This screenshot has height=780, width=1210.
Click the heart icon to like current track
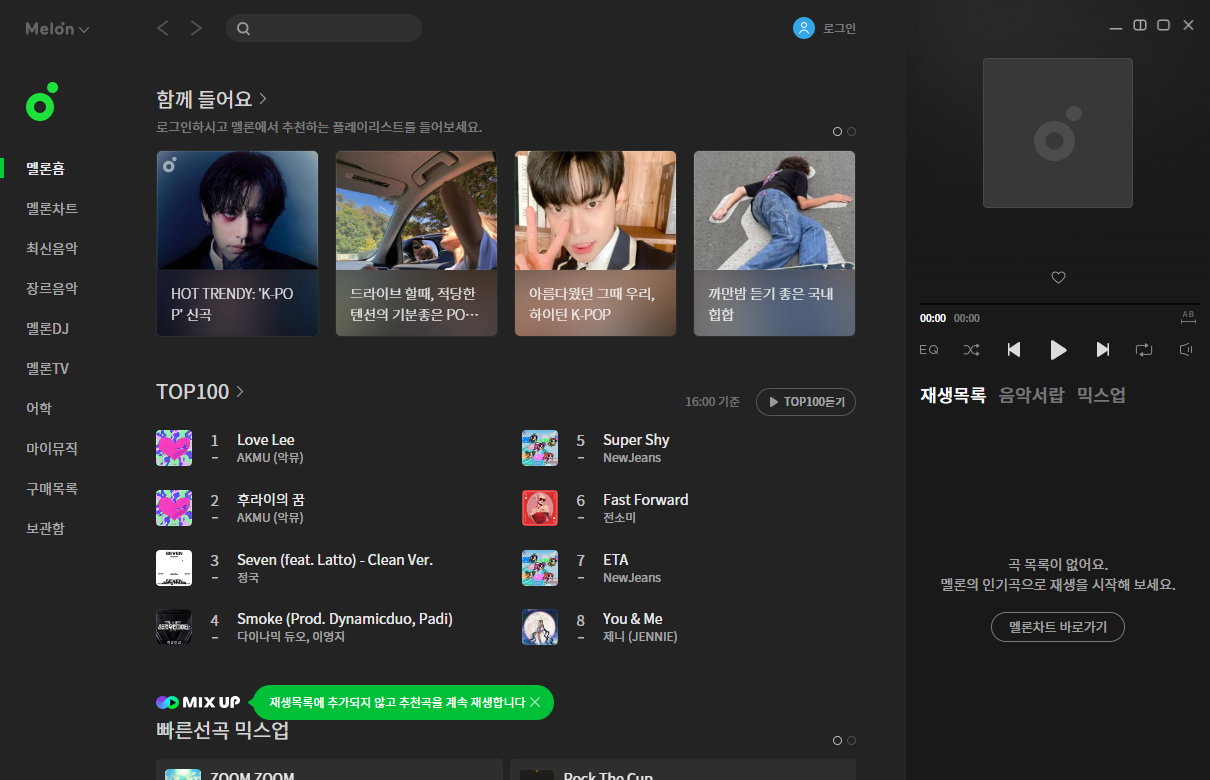(x=1058, y=277)
